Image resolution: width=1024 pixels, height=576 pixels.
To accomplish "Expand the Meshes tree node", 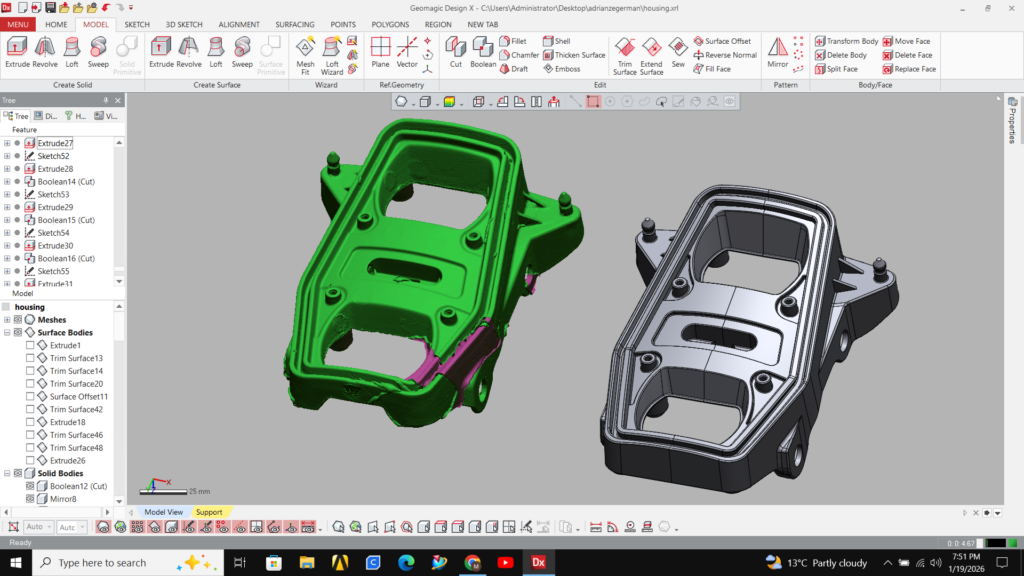I will 7,320.
